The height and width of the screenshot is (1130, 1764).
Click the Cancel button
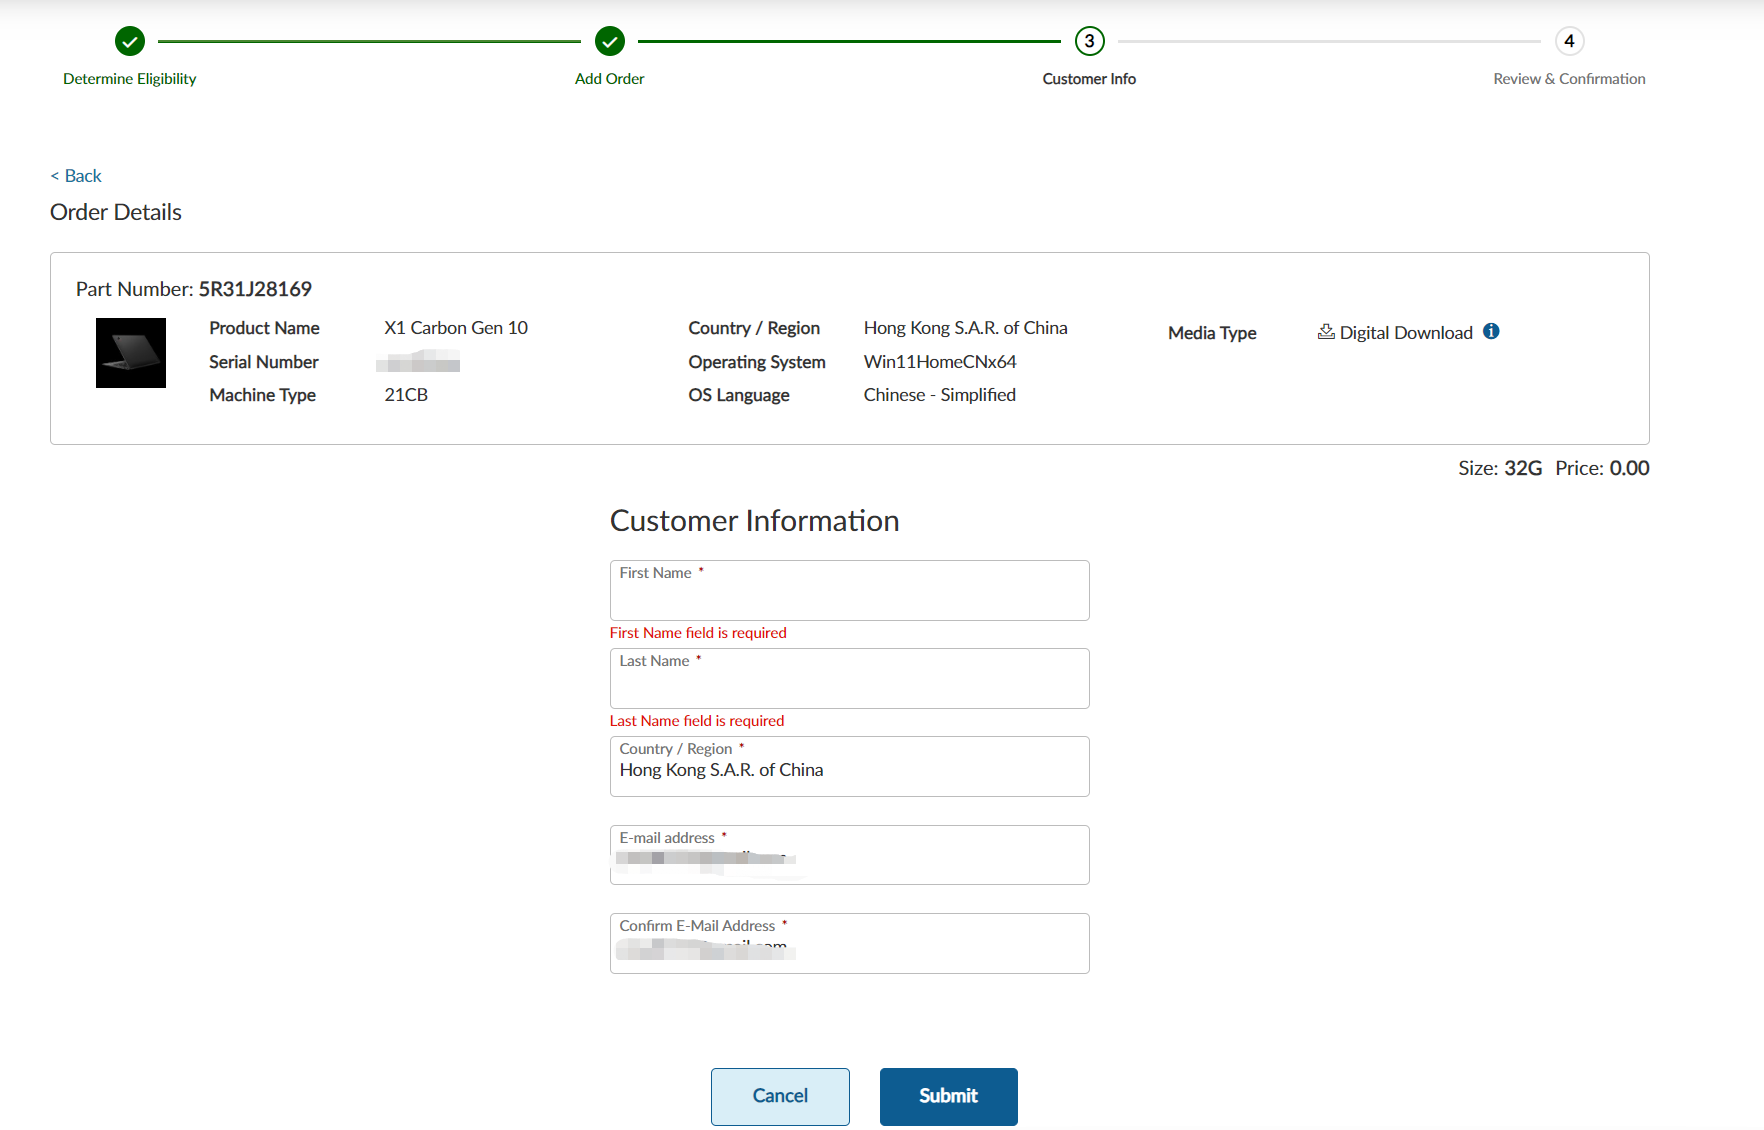pos(780,1096)
